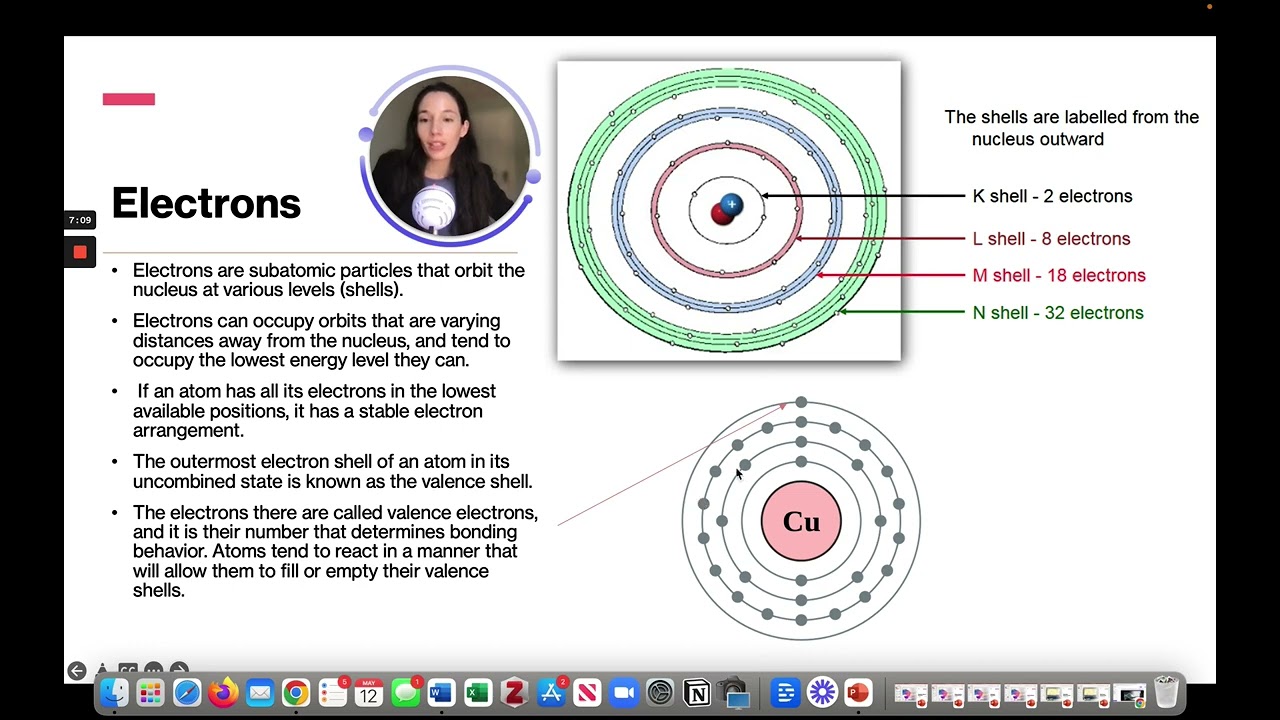
Task: Click the 'L shell - 8 electrons' label
Action: click(x=1051, y=239)
